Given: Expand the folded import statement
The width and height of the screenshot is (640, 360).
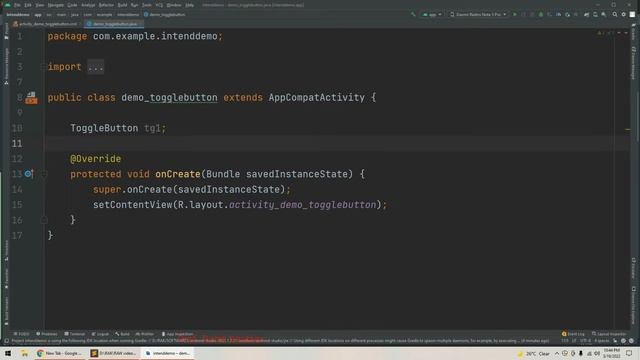Looking at the screenshot, I should (x=96, y=67).
